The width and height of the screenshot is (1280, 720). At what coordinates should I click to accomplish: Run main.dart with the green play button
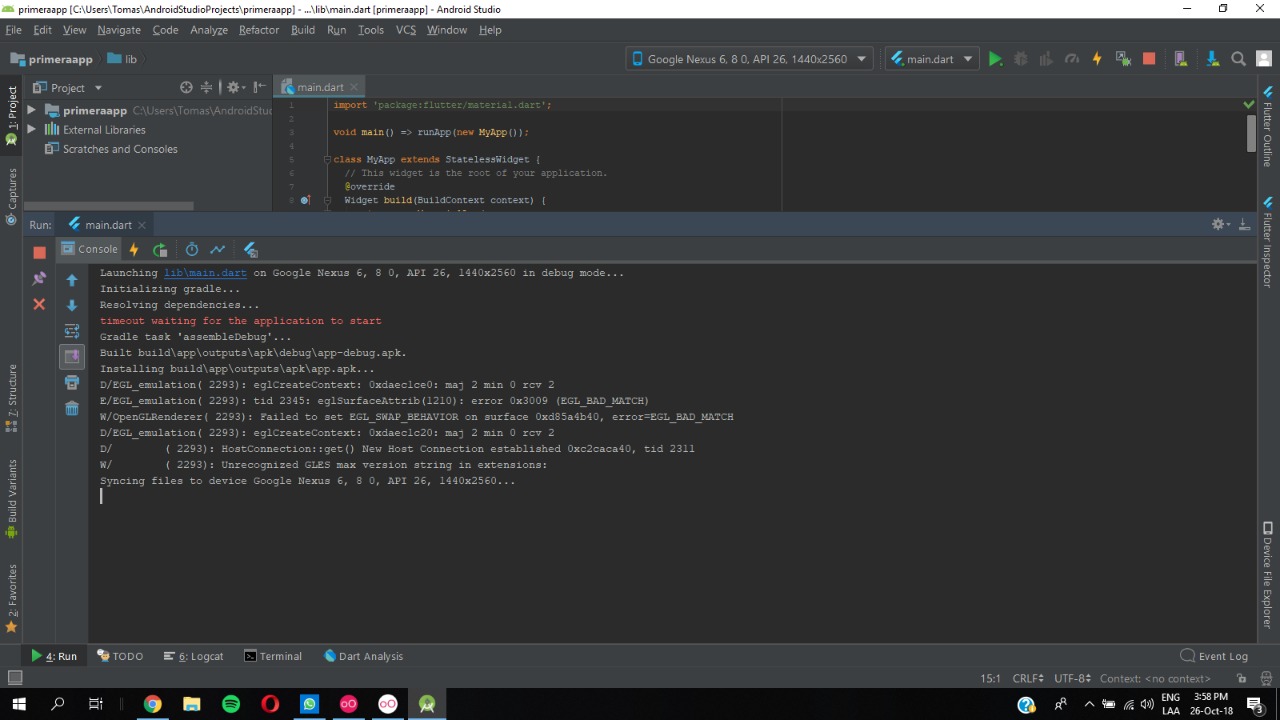click(x=995, y=59)
